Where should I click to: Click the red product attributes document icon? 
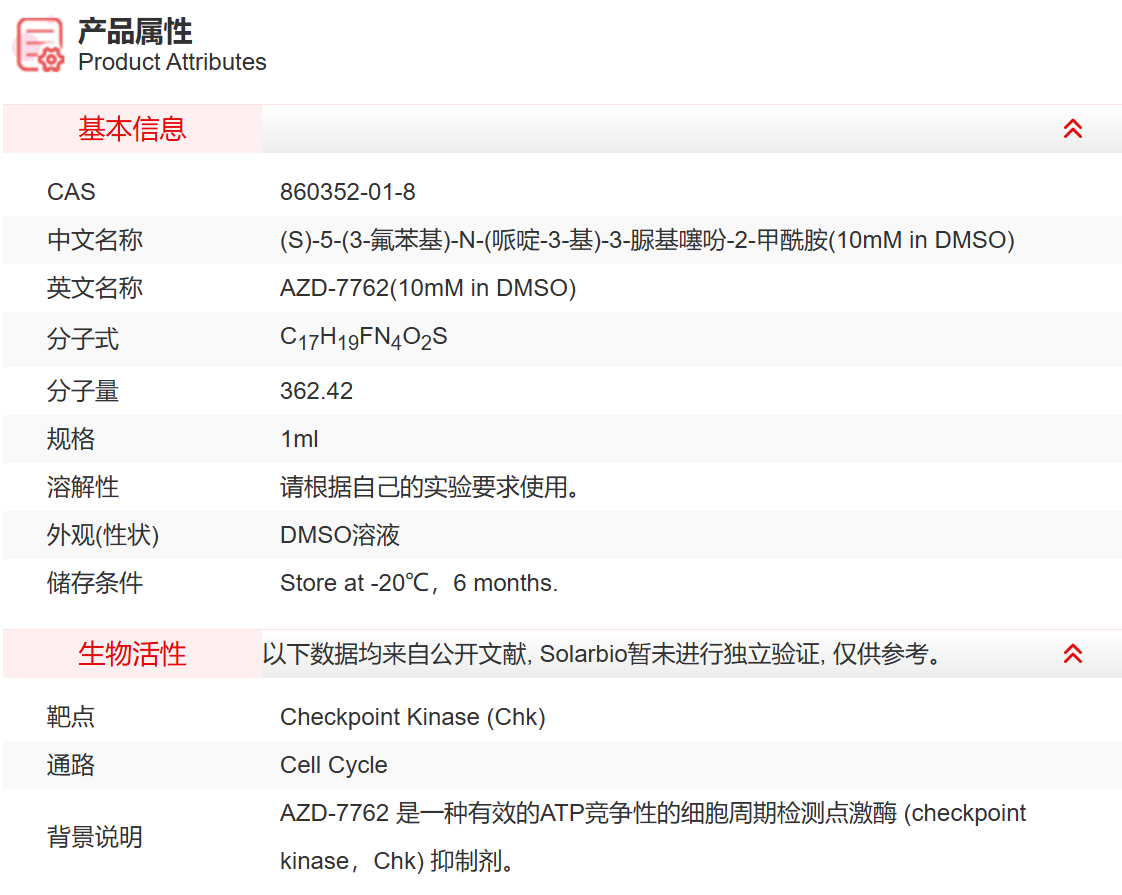coord(36,45)
